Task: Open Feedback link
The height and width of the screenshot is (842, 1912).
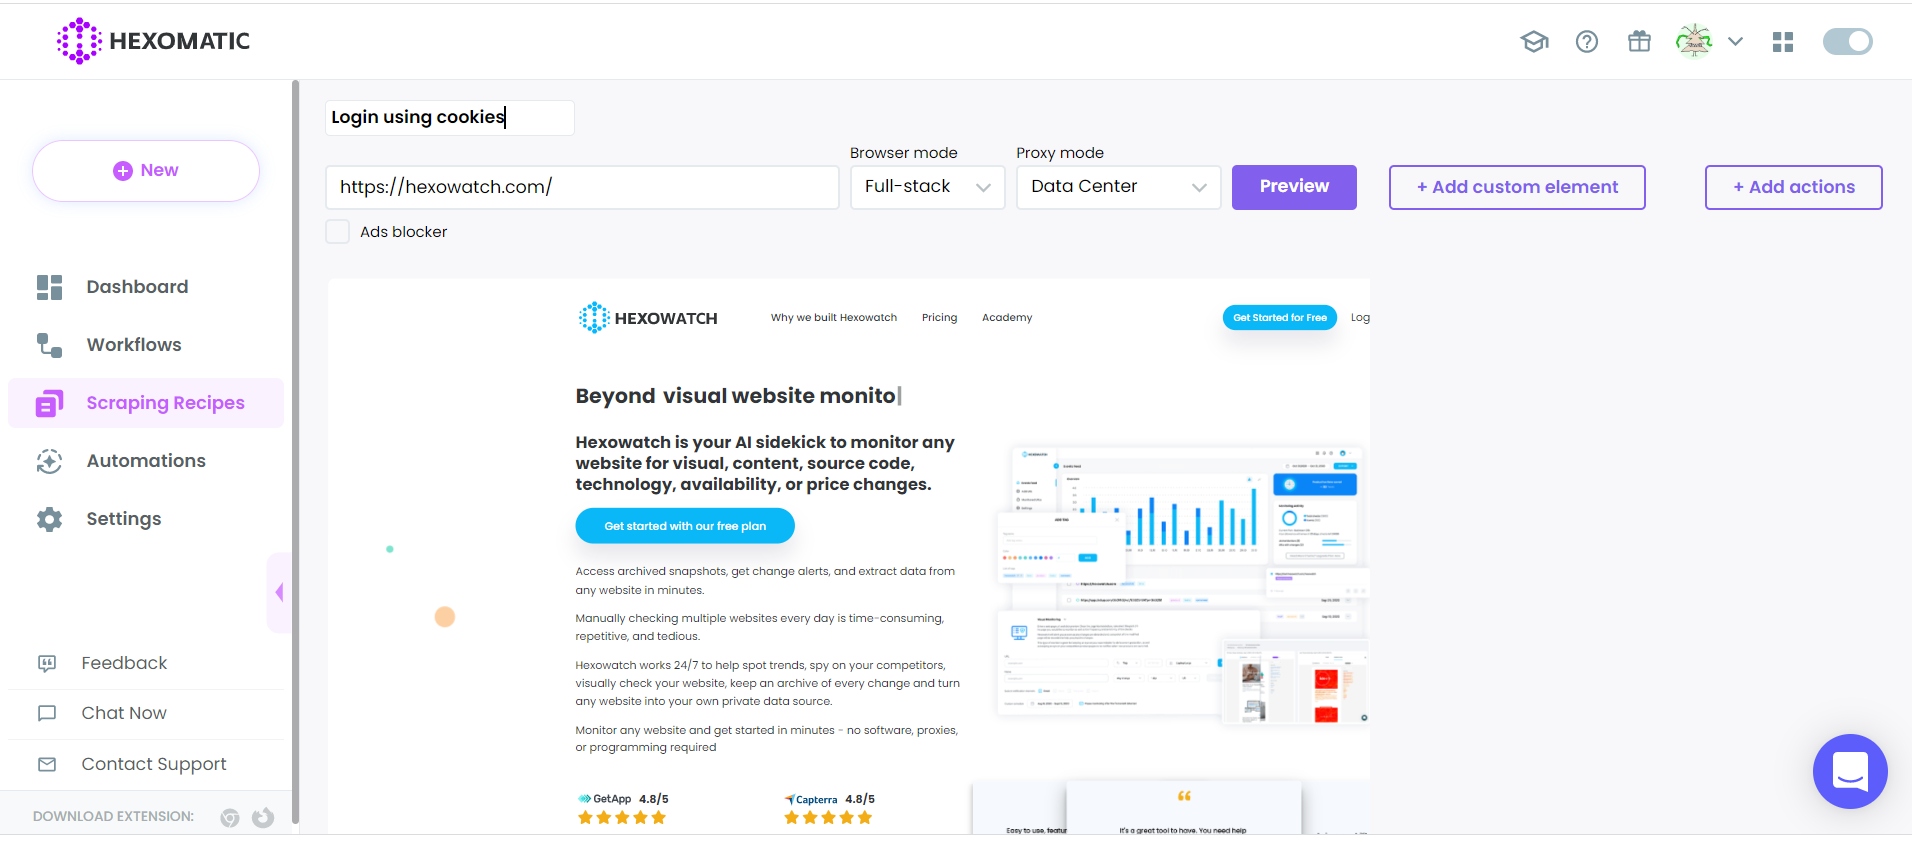Action: (x=124, y=663)
